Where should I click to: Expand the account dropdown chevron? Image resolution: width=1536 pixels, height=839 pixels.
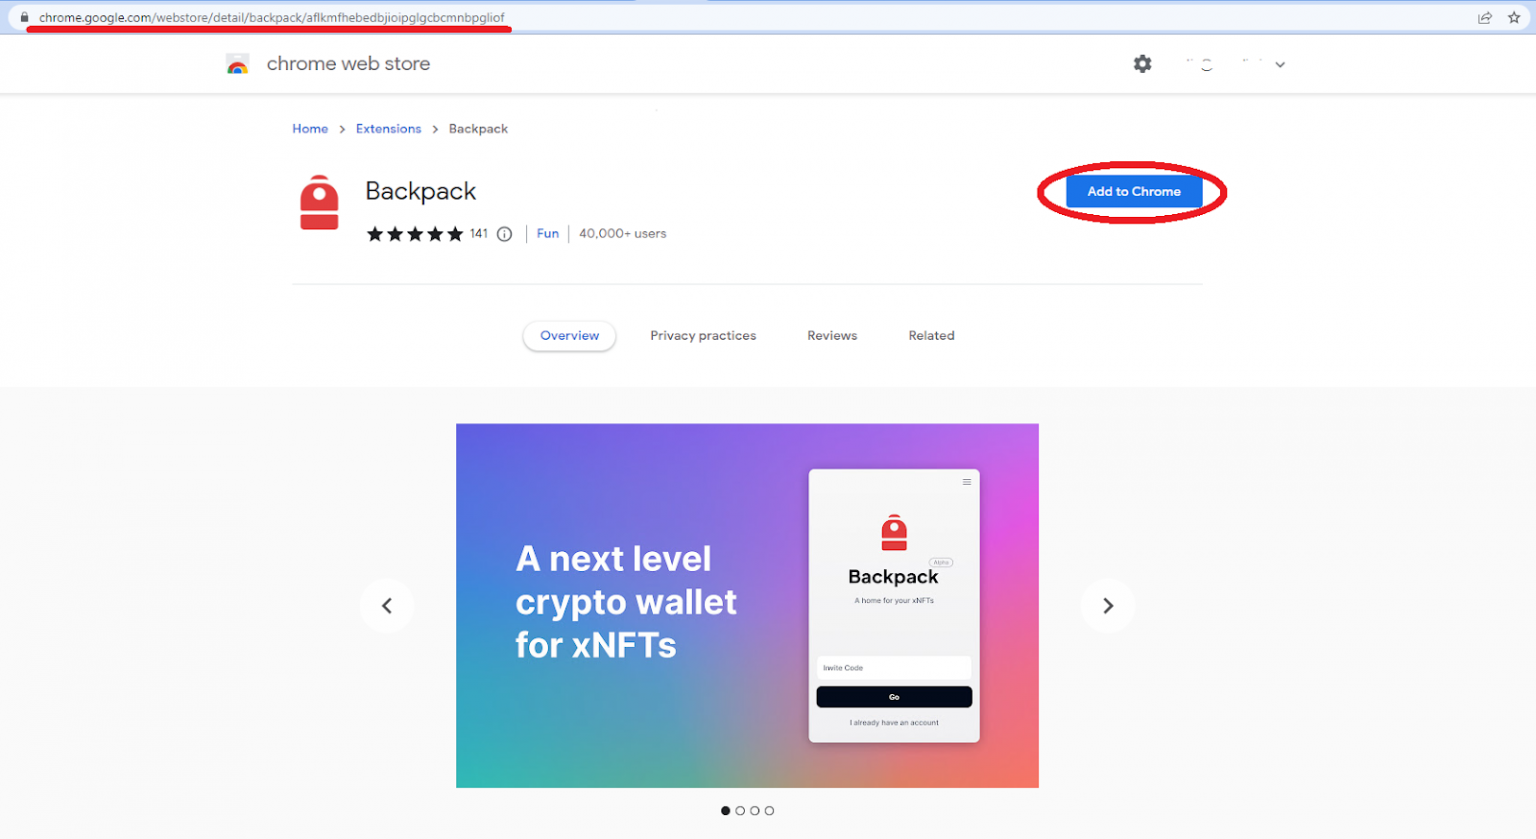point(1280,65)
